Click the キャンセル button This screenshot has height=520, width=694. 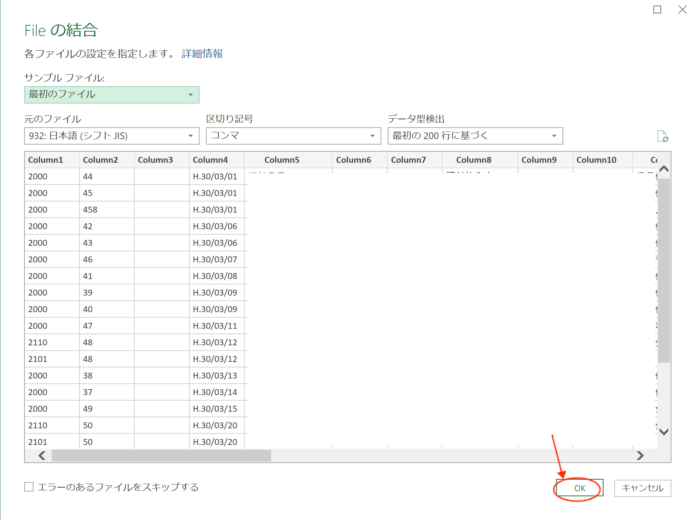(x=641, y=488)
